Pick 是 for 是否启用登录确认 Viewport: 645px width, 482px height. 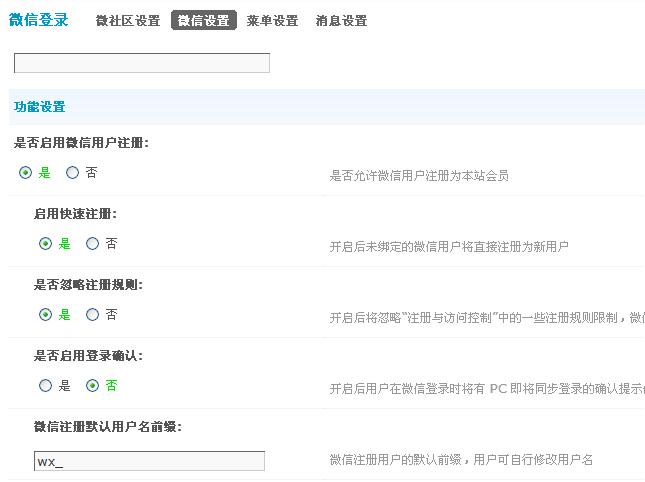tap(45, 385)
